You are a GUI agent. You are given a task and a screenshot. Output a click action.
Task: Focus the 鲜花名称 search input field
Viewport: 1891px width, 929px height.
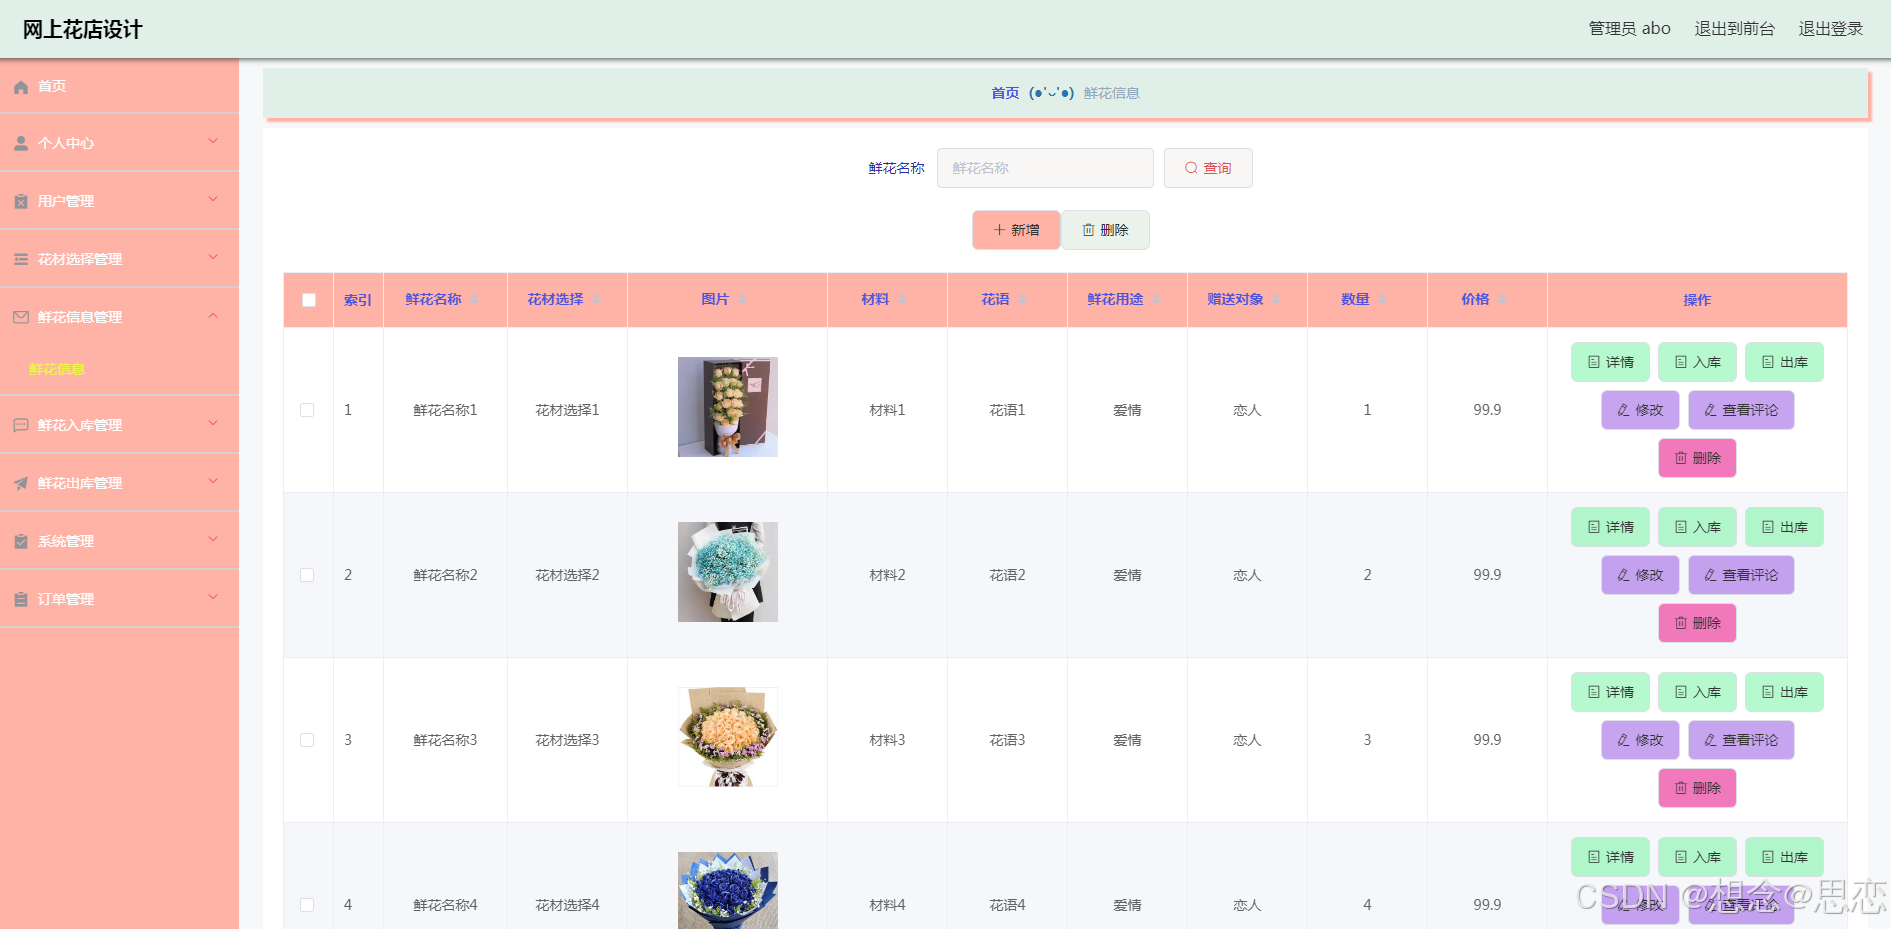pyautogui.click(x=1045, y=168)
